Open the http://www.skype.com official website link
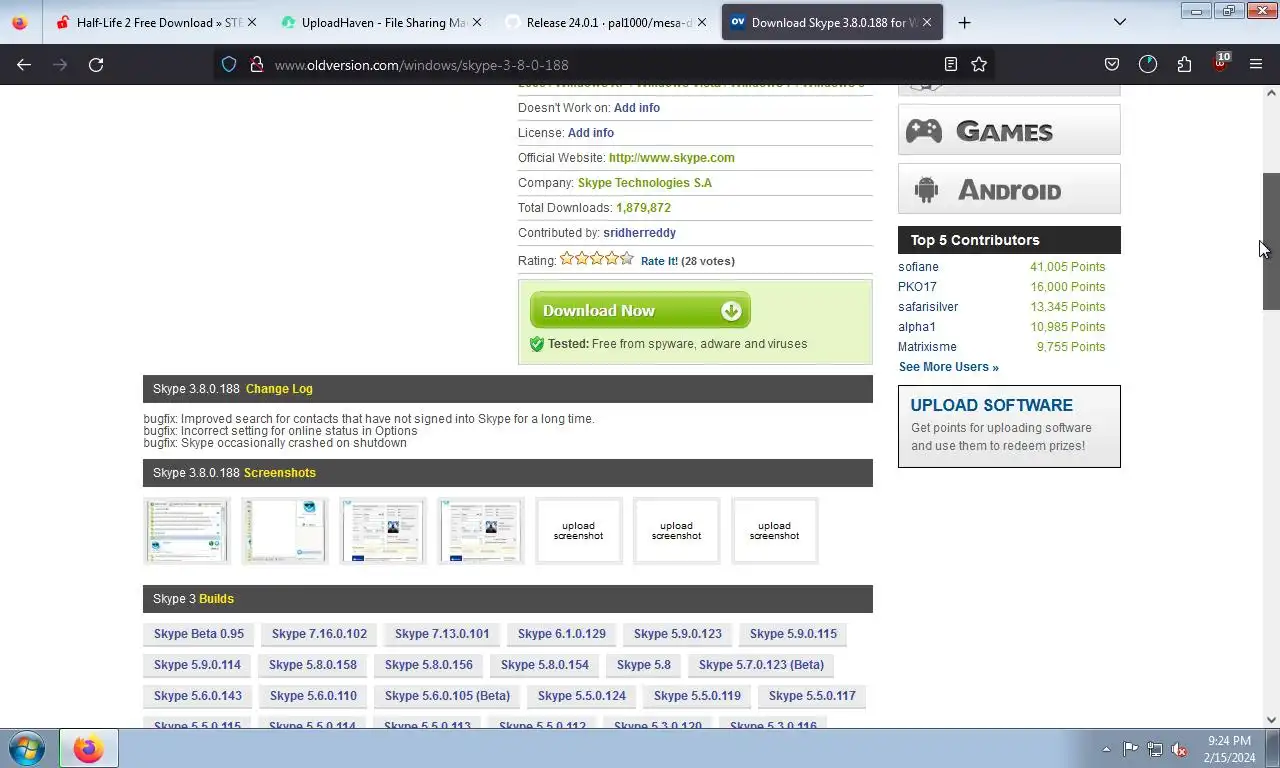This screenshot has width=1280, height=768. (x=671, y=158)
